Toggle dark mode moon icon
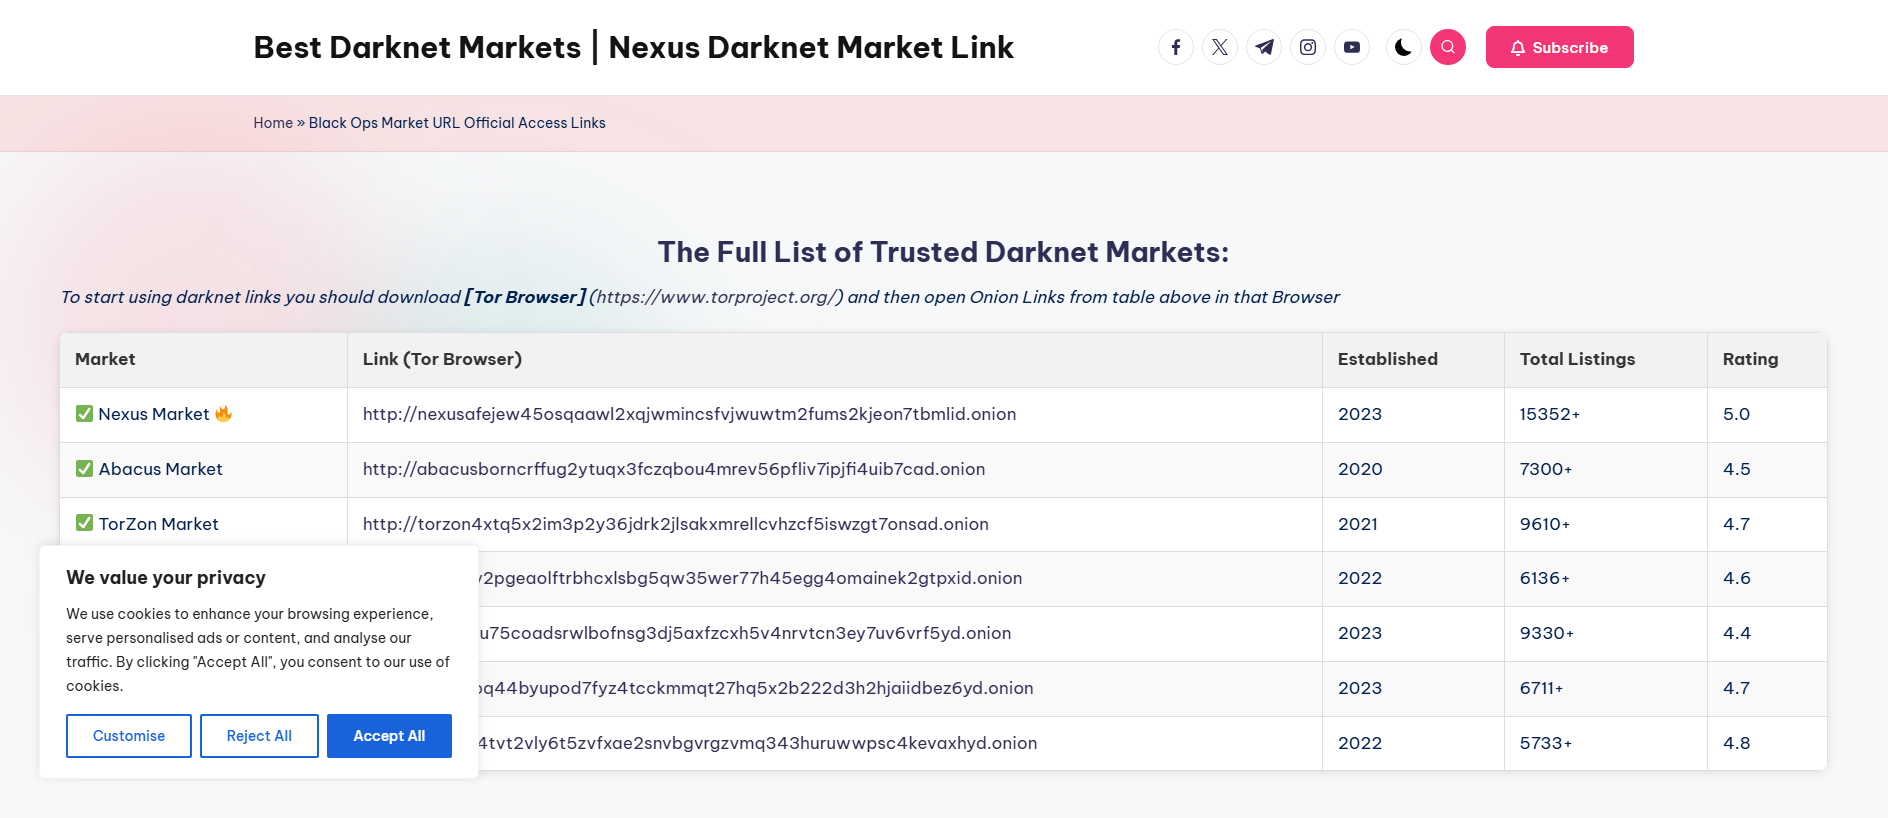The height and width of the screenshot is (818, 1888). click(1404, 47)
